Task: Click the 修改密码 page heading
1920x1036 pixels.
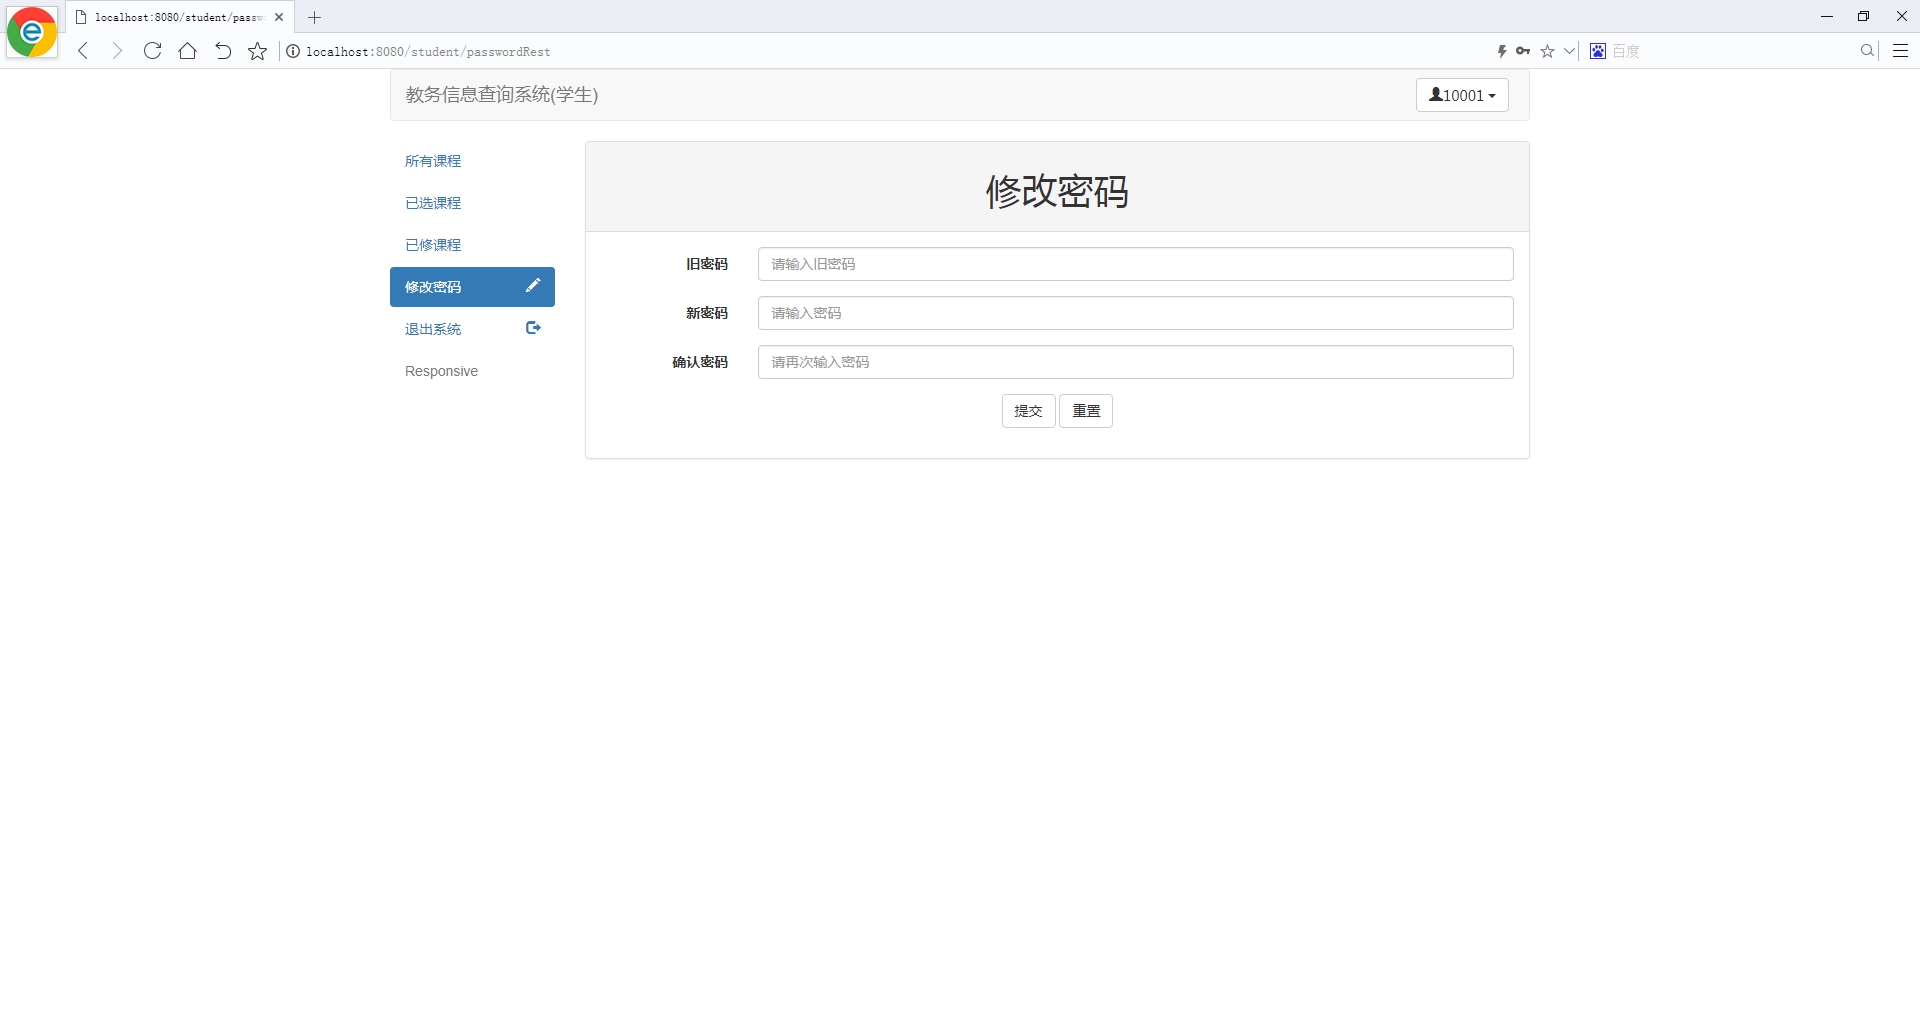Action: pyautogui.click(x=1057, y=191)
